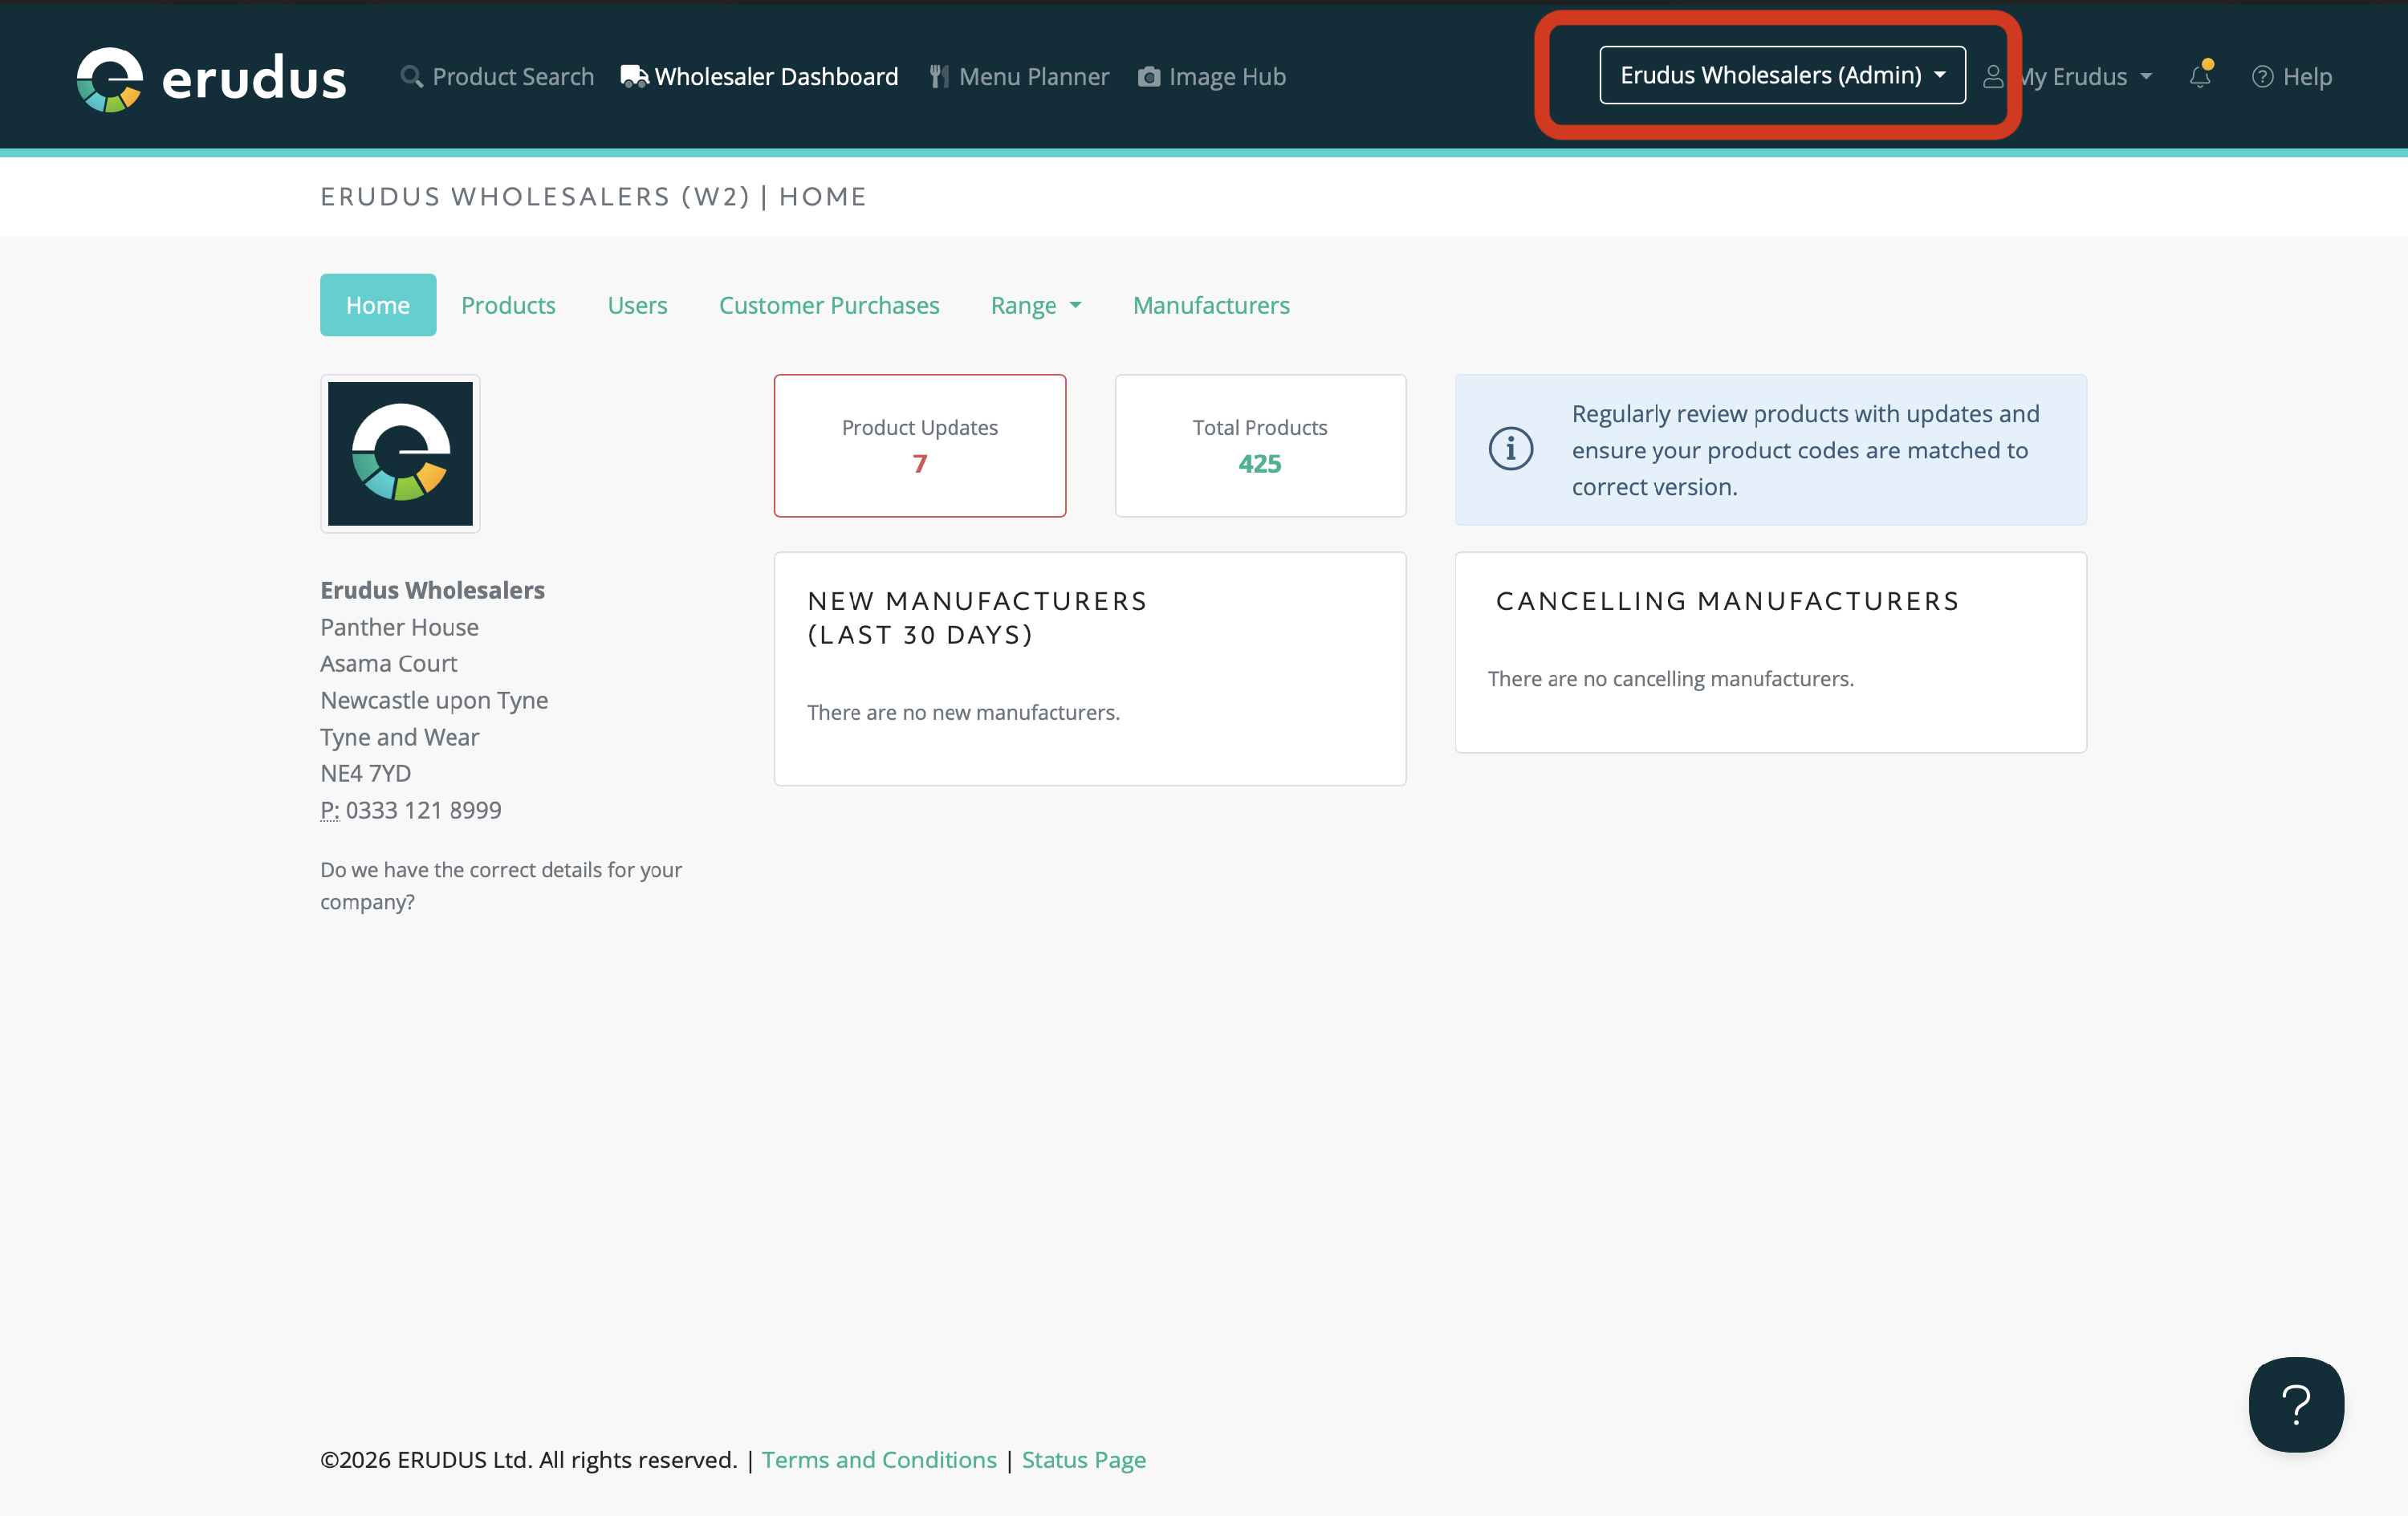
Task: Visit the Status Page link
Action: pos(1083,1459)
